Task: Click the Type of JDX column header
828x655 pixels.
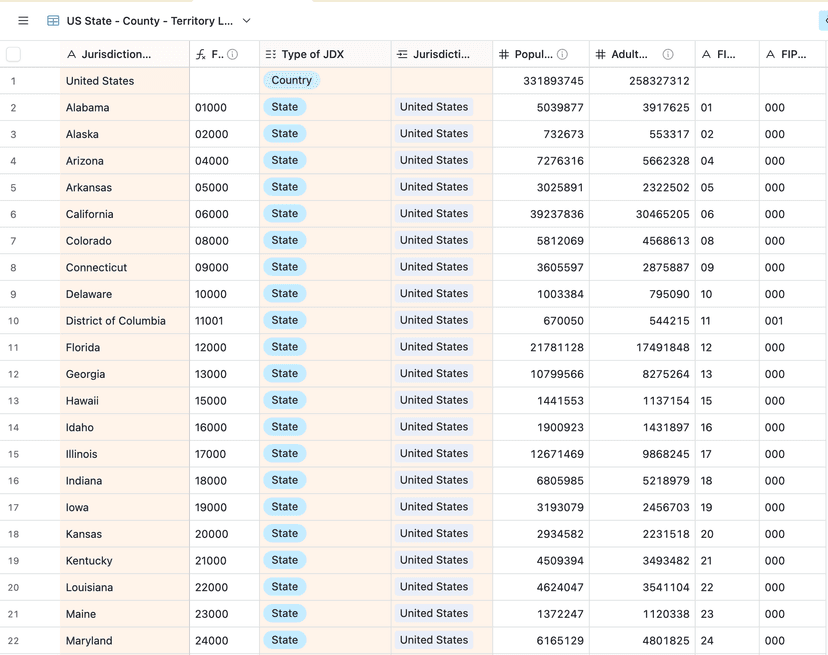Action: 312,54
